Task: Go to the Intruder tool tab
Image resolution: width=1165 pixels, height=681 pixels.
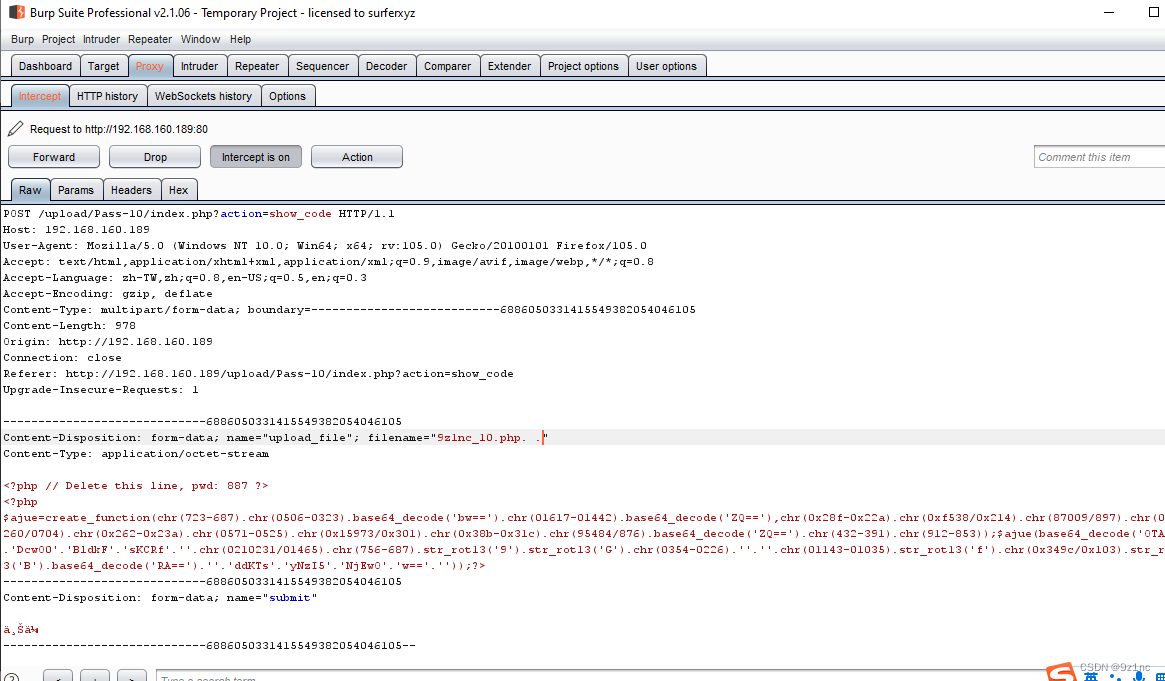Action: coord(200,66)
